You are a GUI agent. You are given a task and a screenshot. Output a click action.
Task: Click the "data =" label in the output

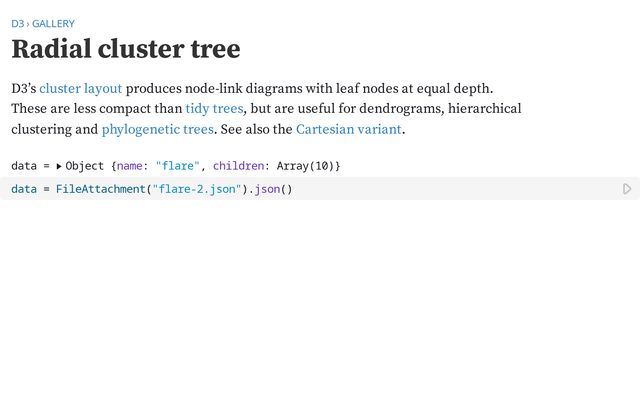point(28,166)
